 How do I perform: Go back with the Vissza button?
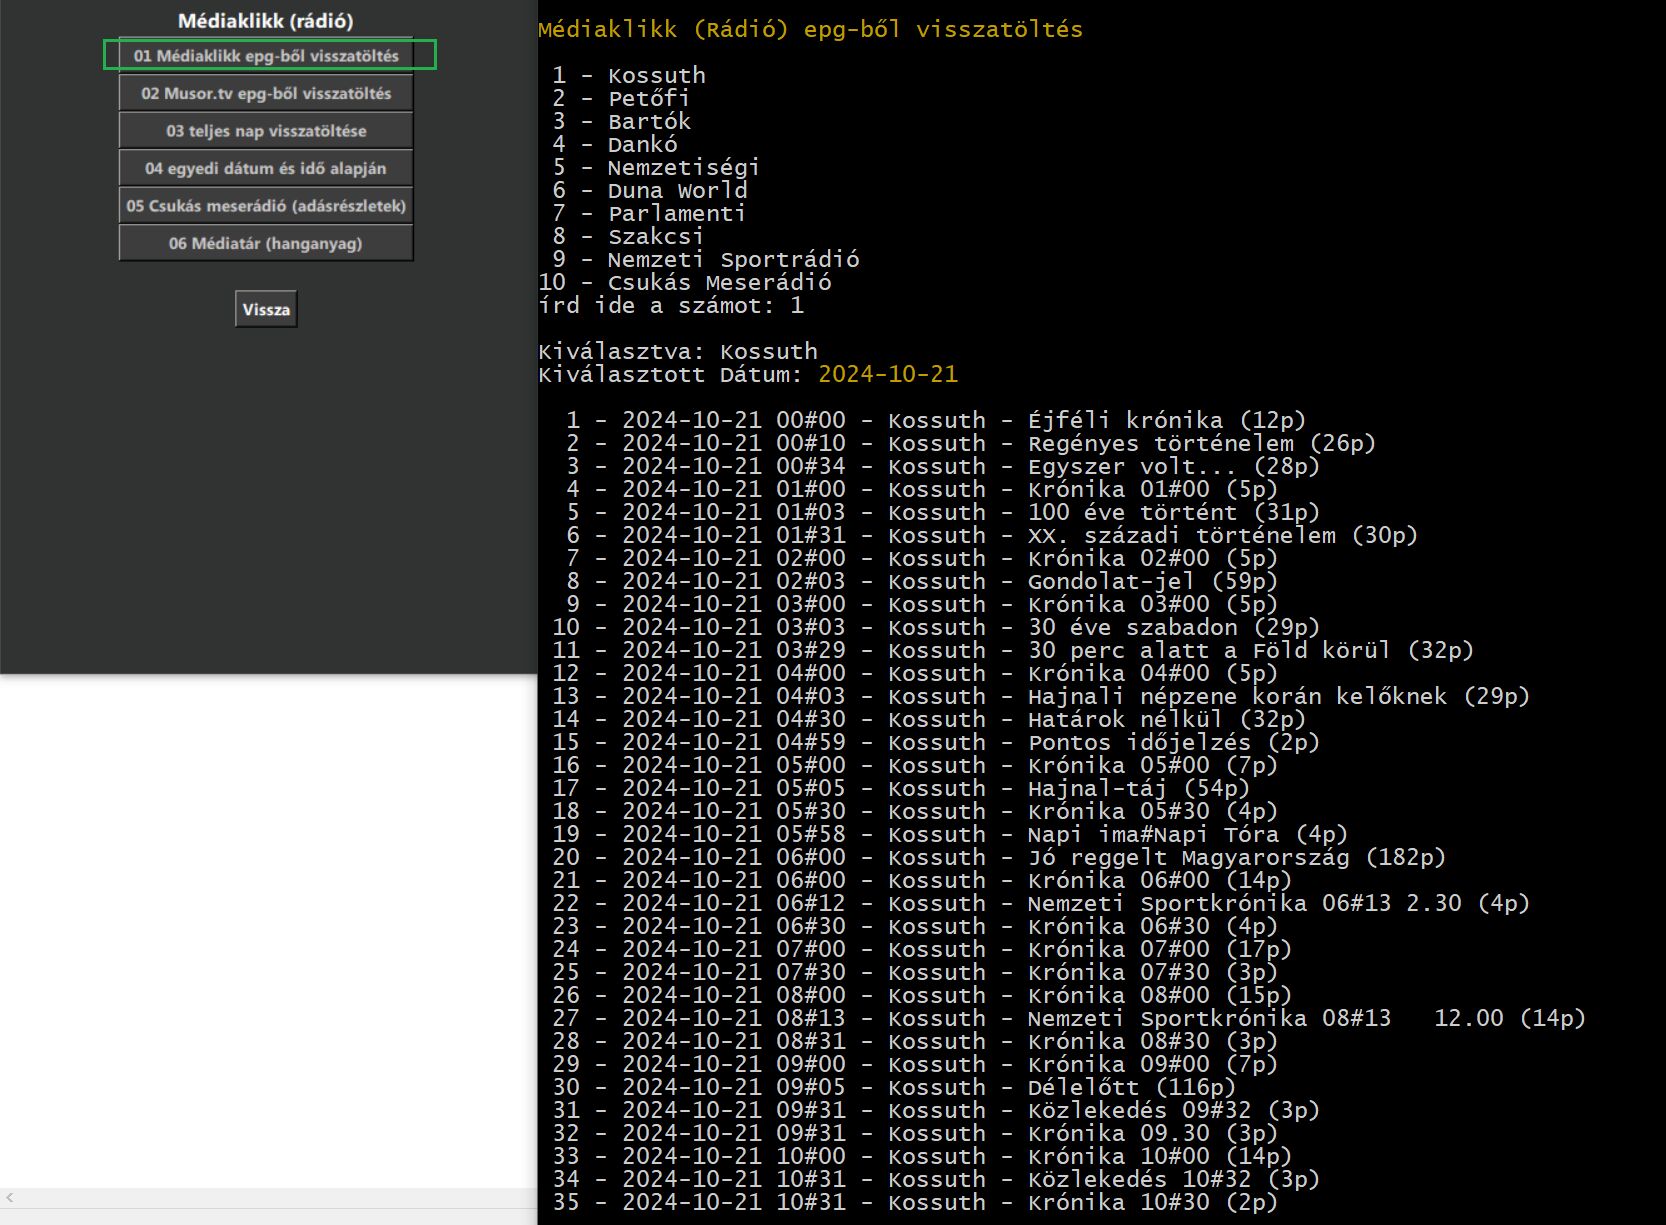point(266,309)
